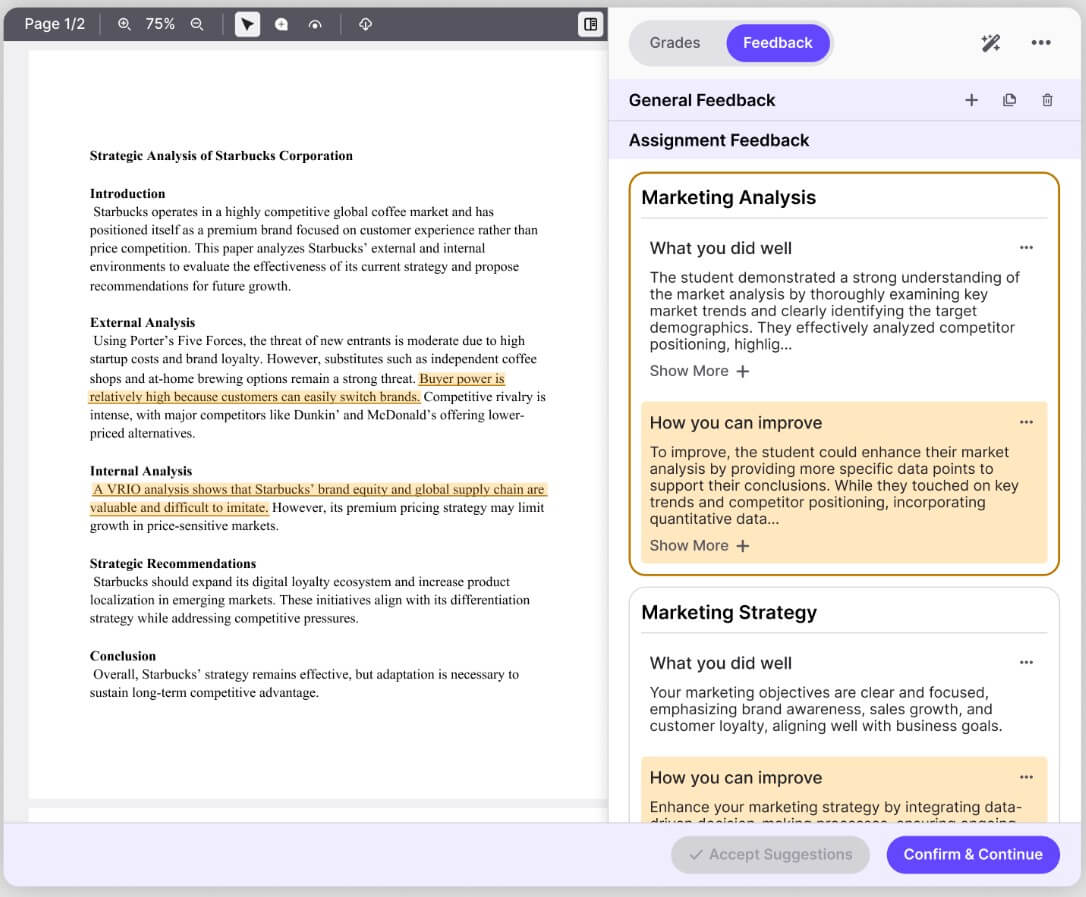Toggle the side panel layout icon

590,24
